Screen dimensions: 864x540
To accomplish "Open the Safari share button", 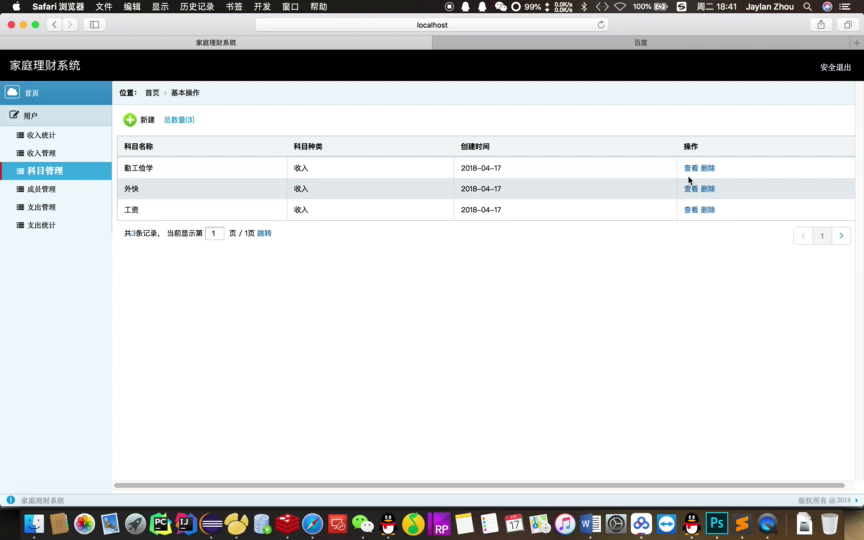I will point(821,24).
